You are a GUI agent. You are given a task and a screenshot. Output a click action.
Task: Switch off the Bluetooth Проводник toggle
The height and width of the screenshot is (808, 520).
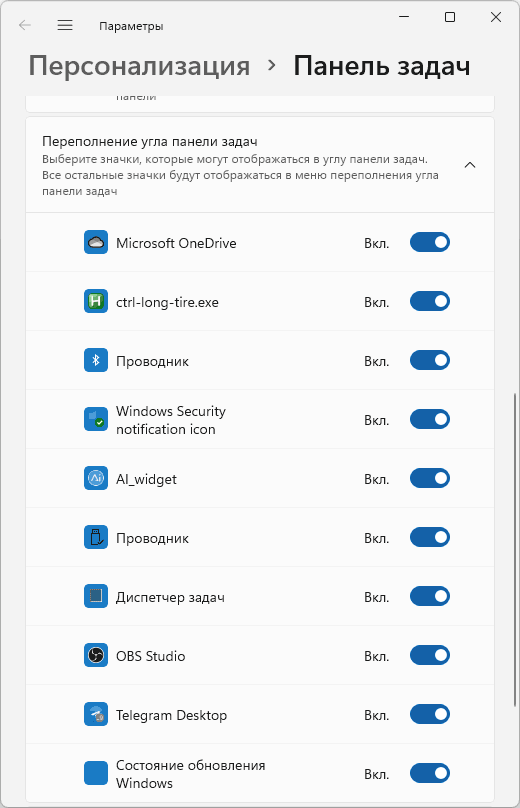pyautogui.click(x=430, y=360)
